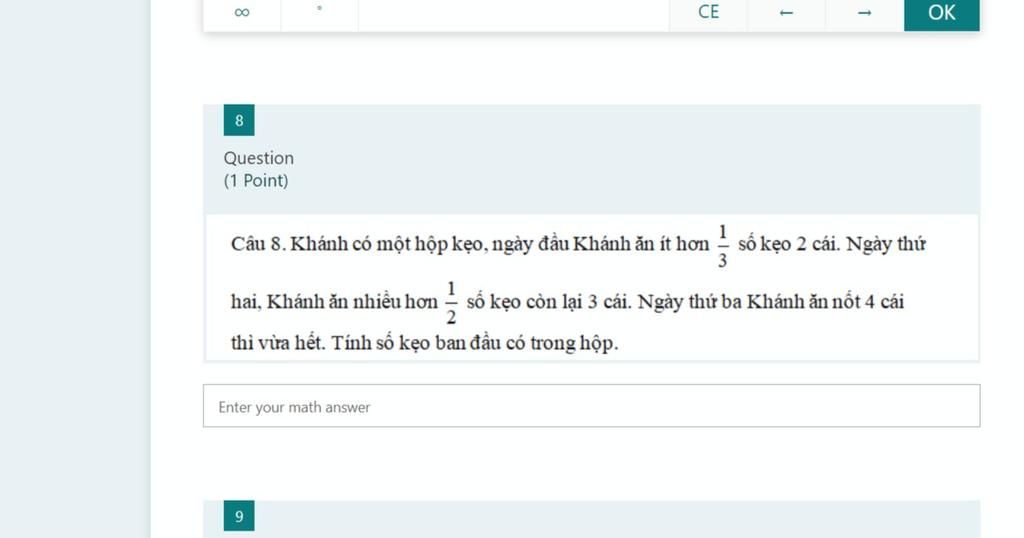This screenshot has height=538, width=1024.
Task: Click the 1/2 fraction in the question
Action: click(x=451, y=302)
